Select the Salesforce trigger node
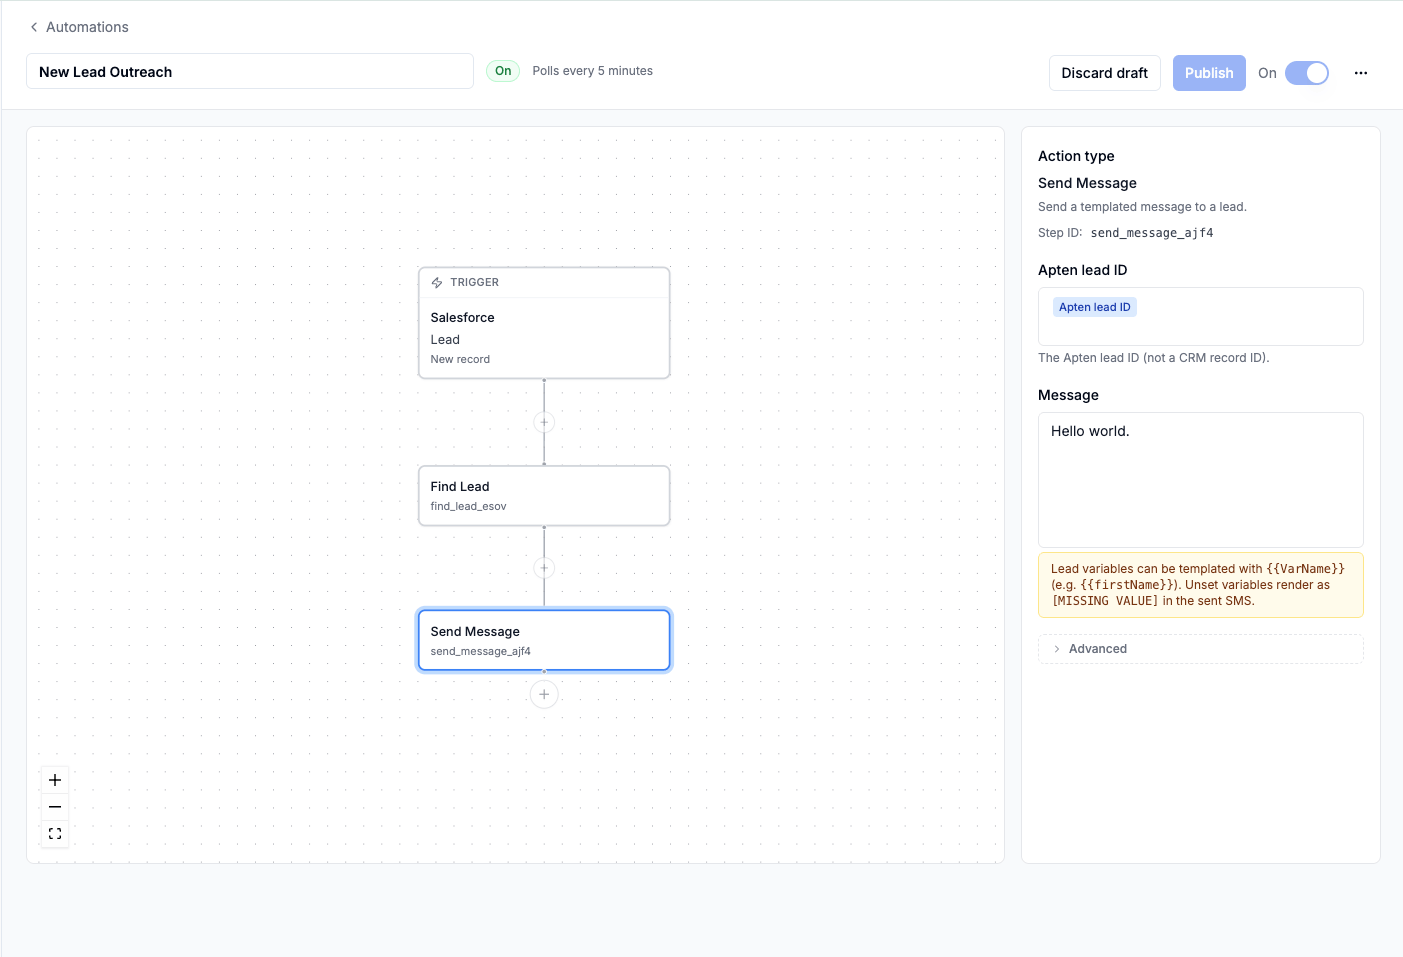Screen dimensions: 1403x957 [x=544, y=323]
